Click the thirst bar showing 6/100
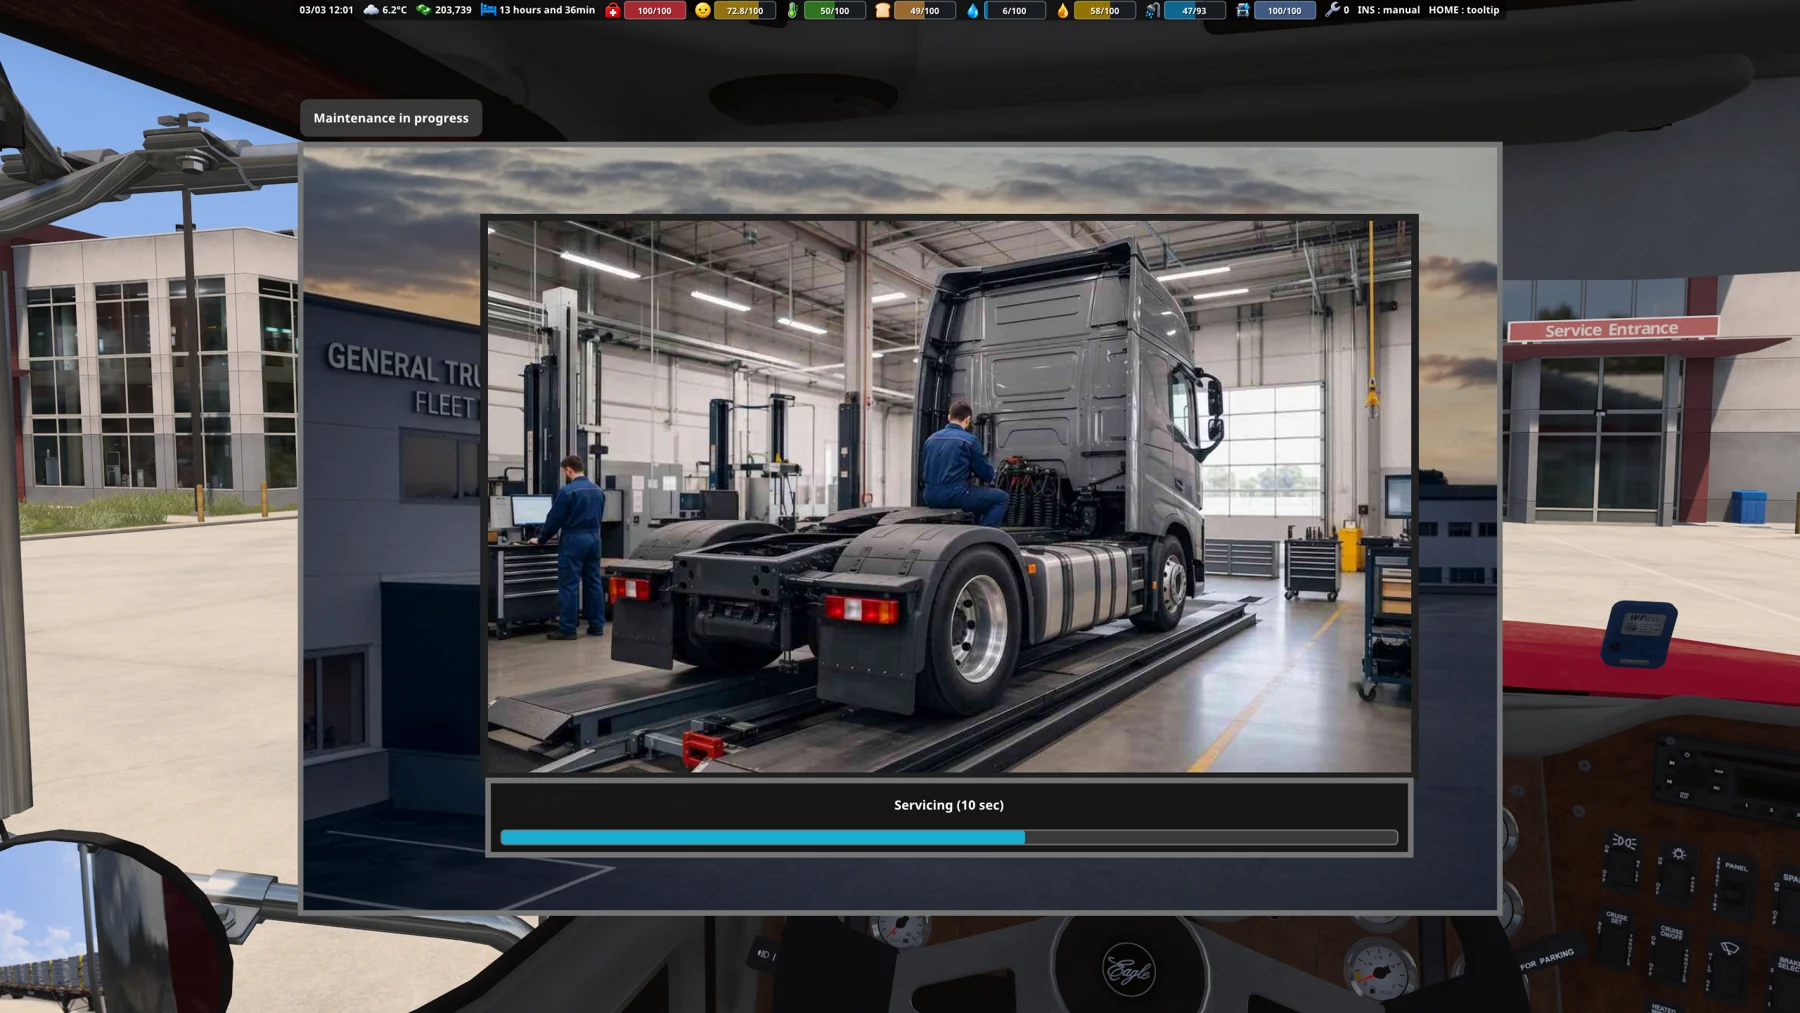Image resolution: width=1800 pixels, height=1013 pixels. click(1015, 11)
